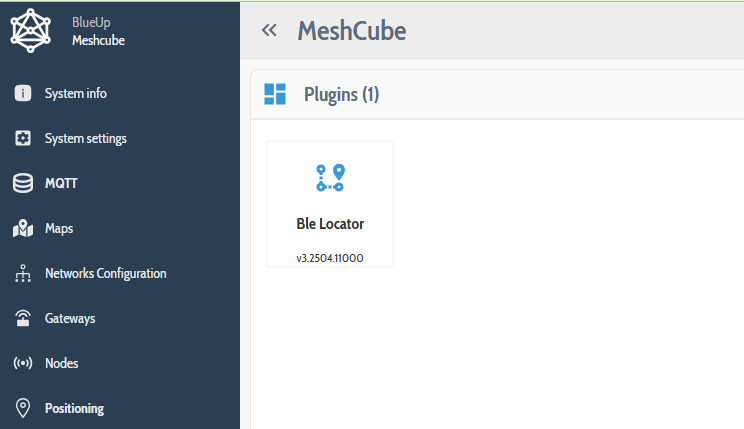Click the Nodes signal icon
This screenshot has height=429, width=744.
23,364
